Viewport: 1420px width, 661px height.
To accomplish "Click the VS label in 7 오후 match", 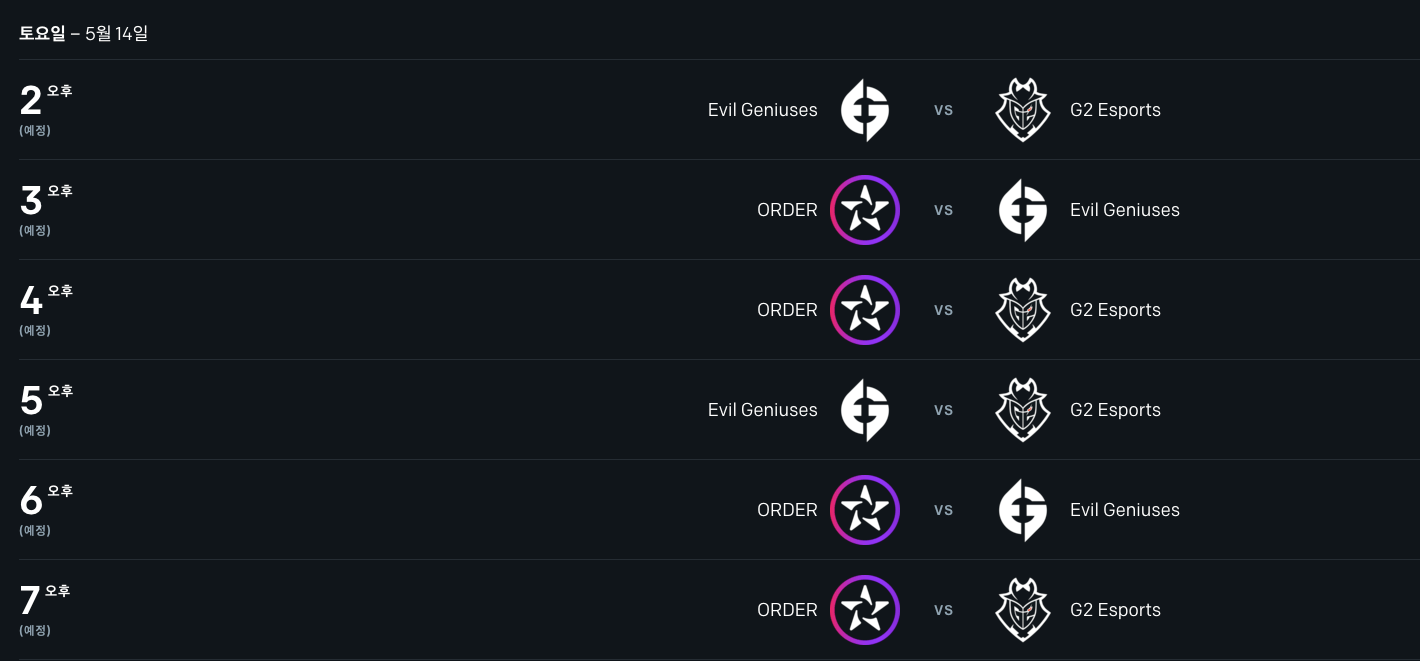I will click(943, 610).
